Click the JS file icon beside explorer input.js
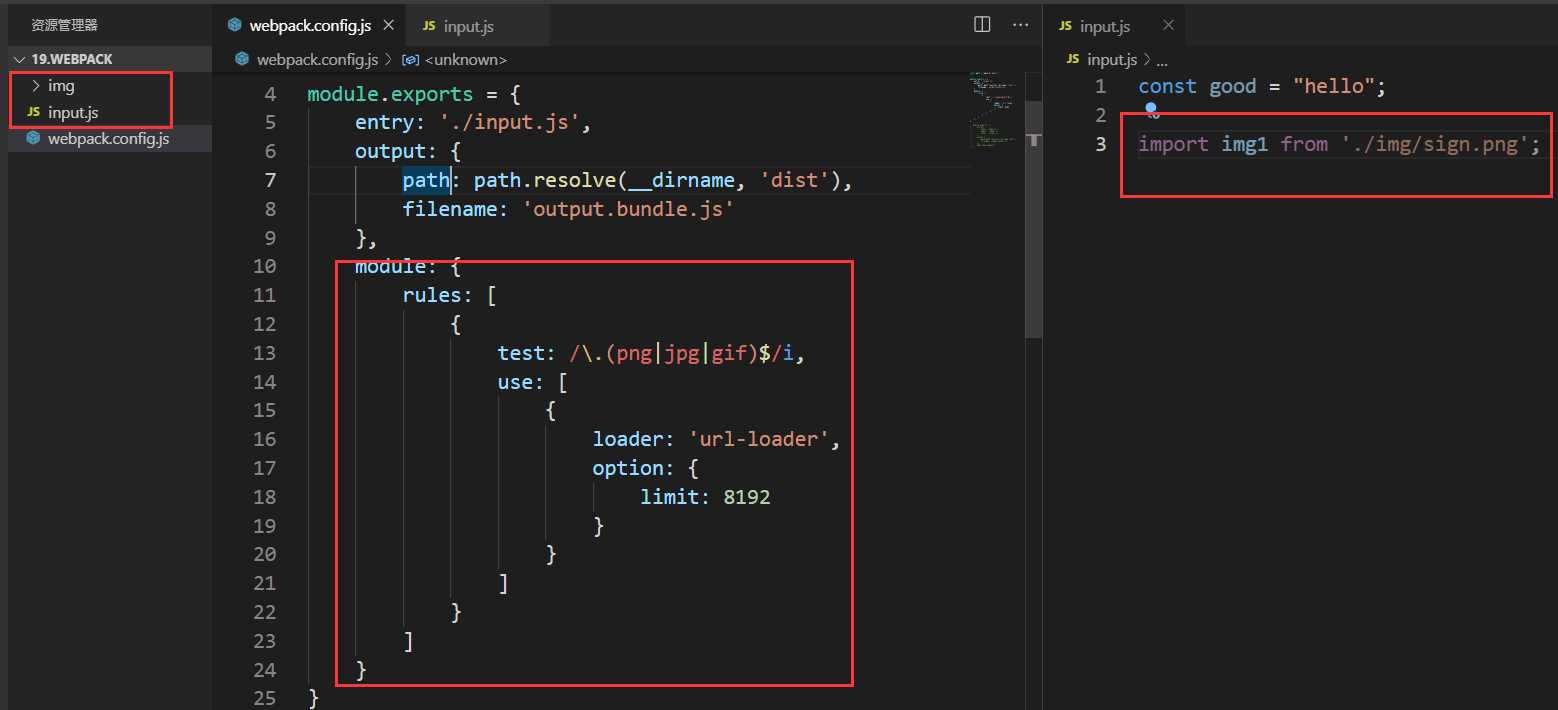This screenshot has width=1558, height=710. pyautogui.click(x=33, y=112)
